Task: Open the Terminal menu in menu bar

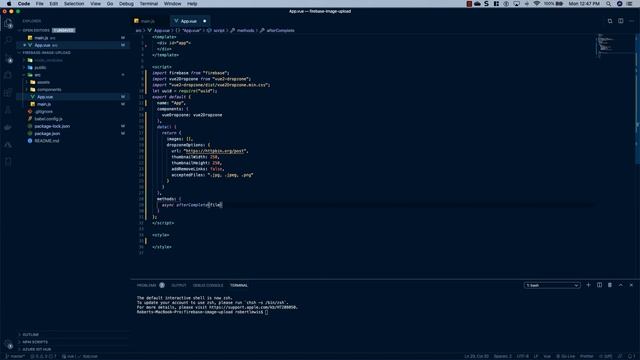Action: point(149,4)
